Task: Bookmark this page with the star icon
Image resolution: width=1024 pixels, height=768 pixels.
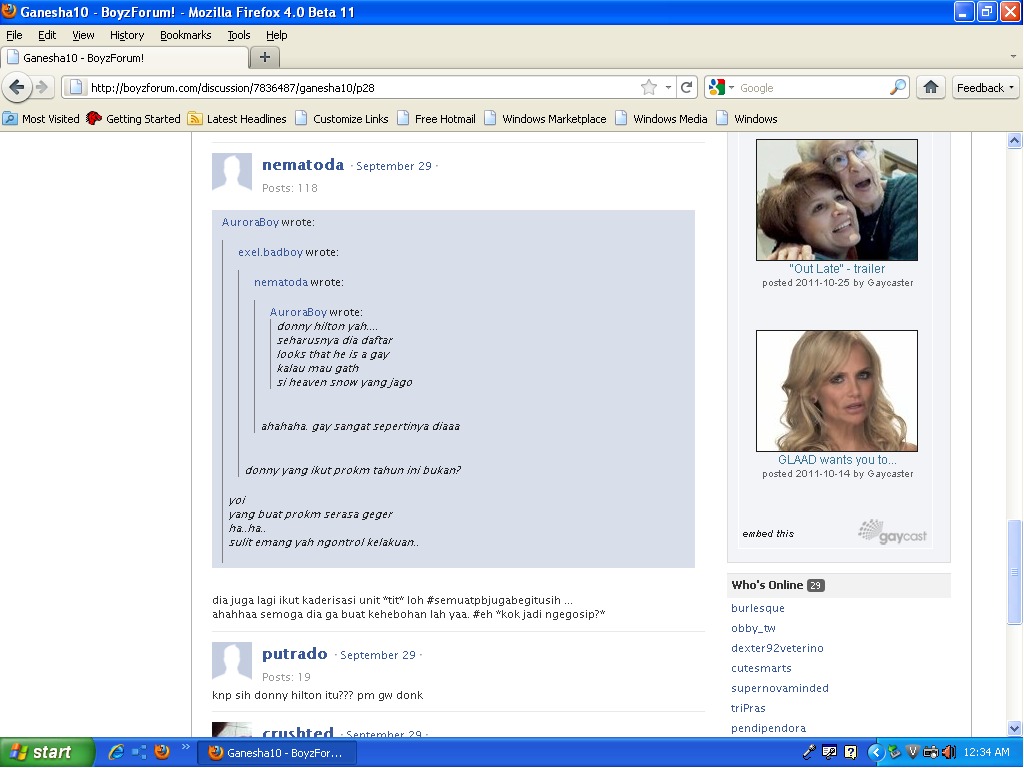Action: 648,87
